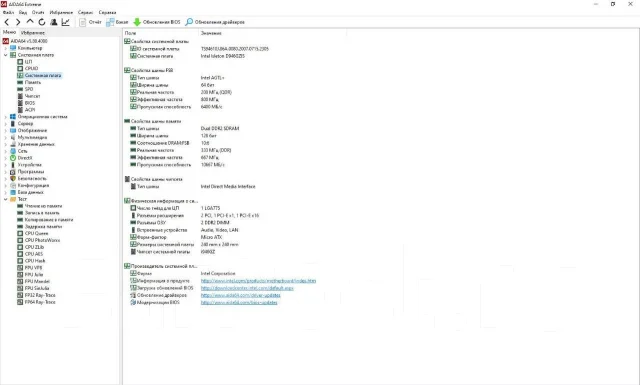The height and width of the screenshot is (385, 640).
Task: Switch to the Меню tab
Action: click(9, 32)
